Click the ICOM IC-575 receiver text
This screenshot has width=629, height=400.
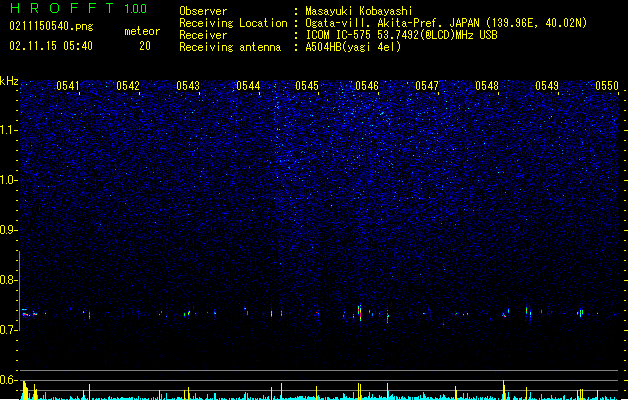tap(401, 35)
